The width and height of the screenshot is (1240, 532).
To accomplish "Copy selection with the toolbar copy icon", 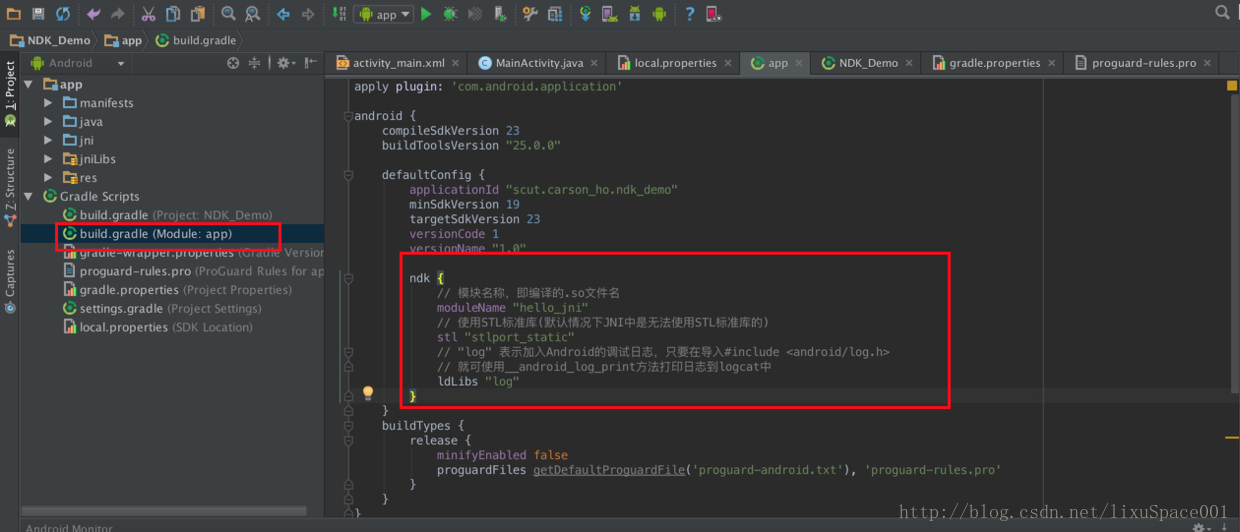I will click(173, 14).
